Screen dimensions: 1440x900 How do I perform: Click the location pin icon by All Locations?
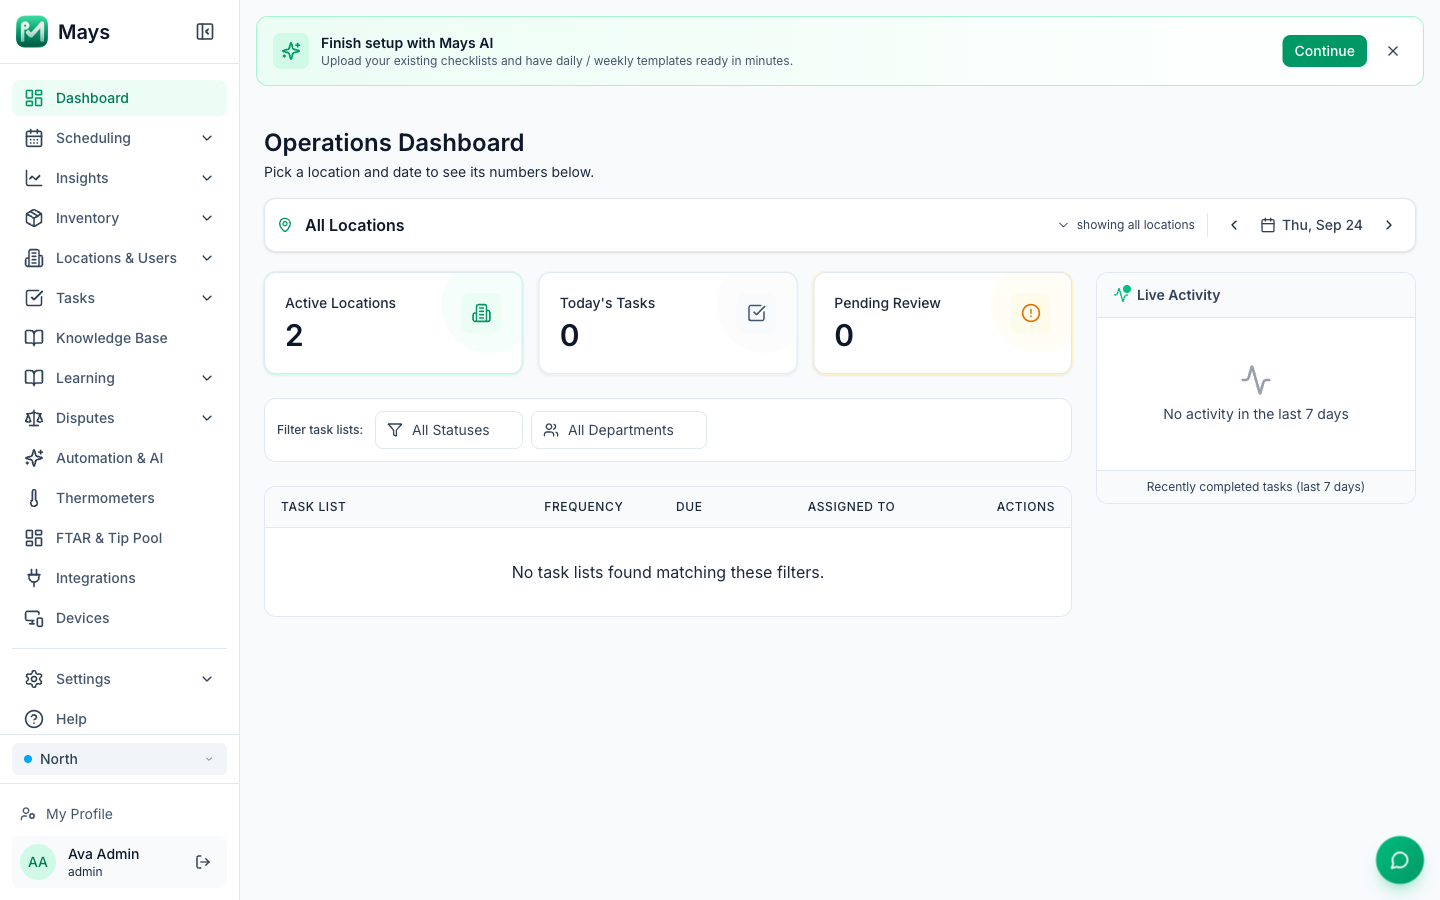pyautogui.click(x=285, y=225)
